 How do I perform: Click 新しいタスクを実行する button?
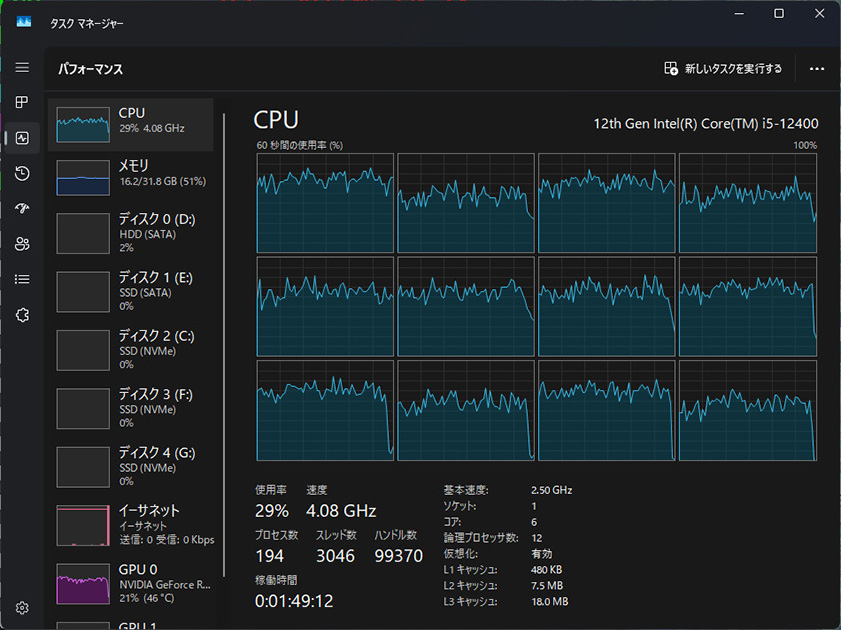pos(723,69)
